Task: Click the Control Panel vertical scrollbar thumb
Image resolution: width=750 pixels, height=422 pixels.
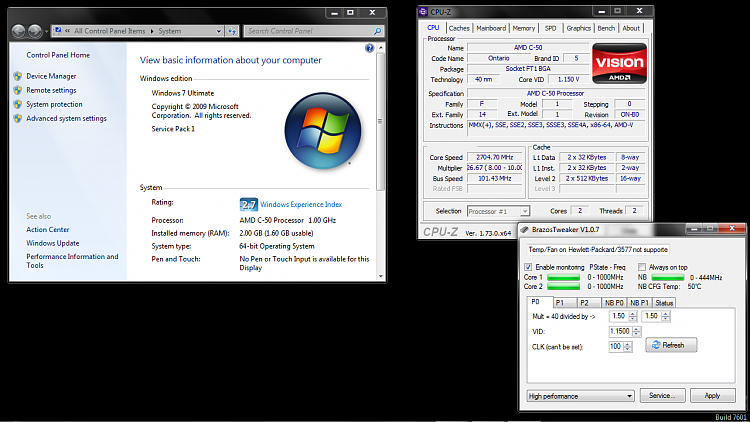Action: pos(381,122)
